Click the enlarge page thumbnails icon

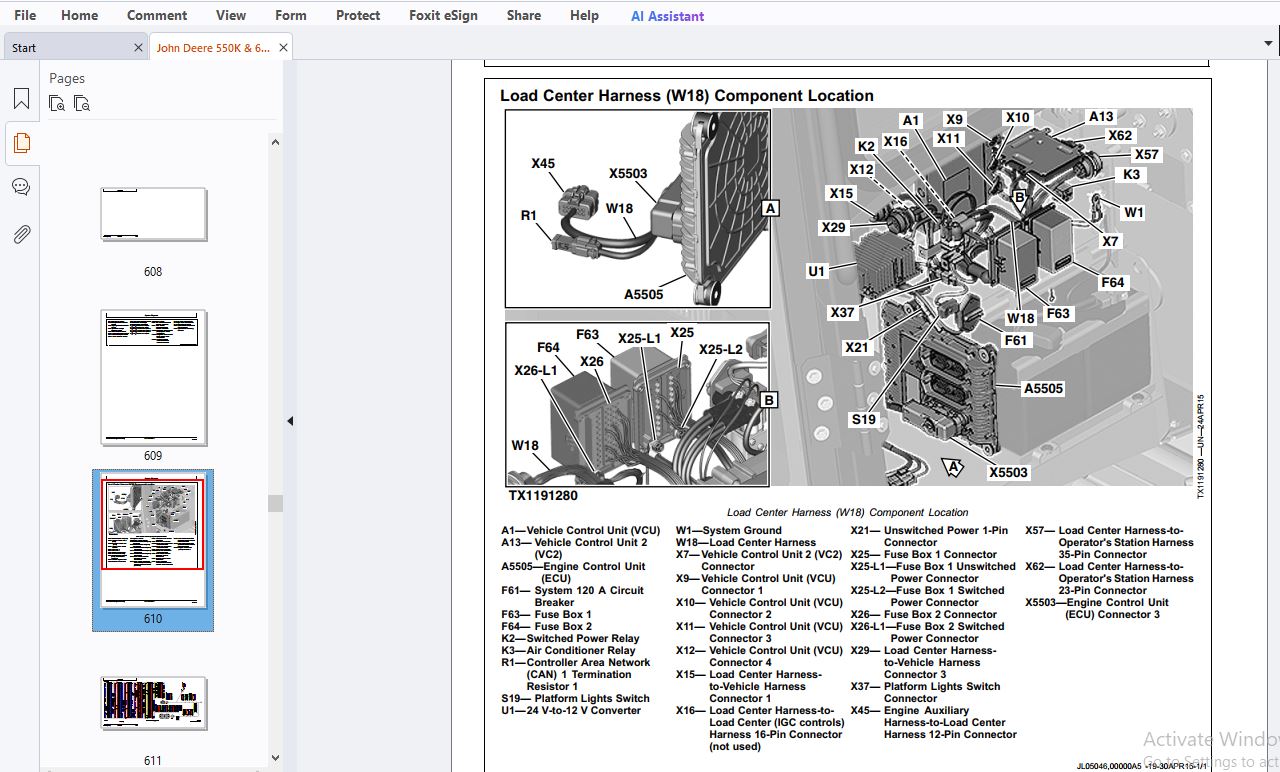(57, 103)
